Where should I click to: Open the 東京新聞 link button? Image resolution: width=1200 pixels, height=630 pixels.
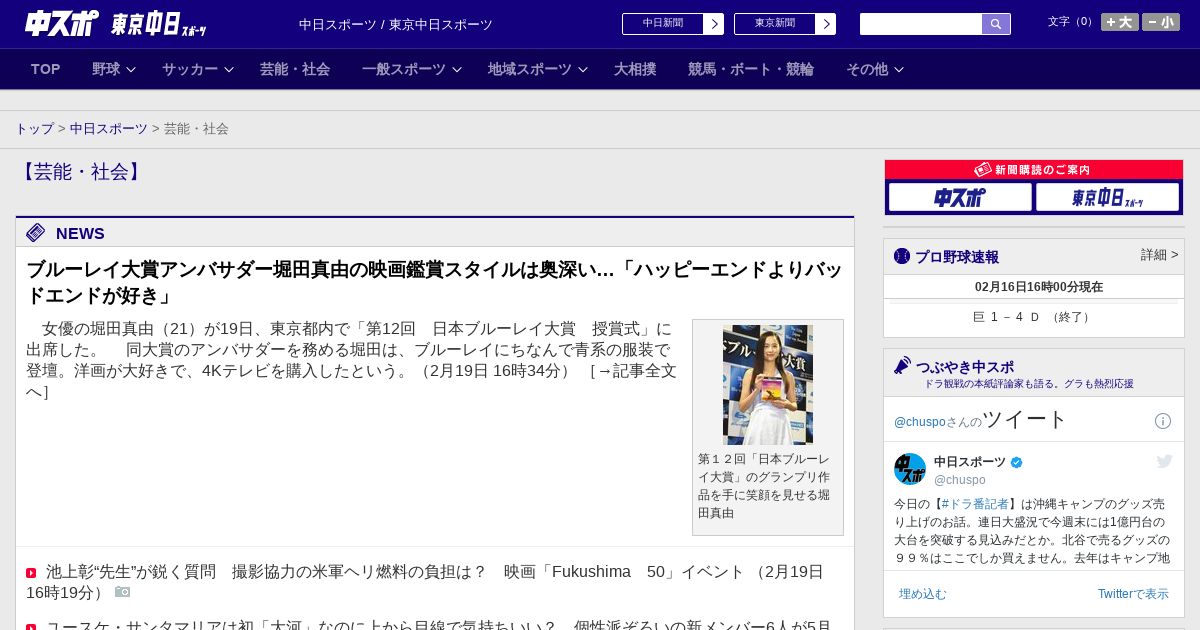click(775, 24)
